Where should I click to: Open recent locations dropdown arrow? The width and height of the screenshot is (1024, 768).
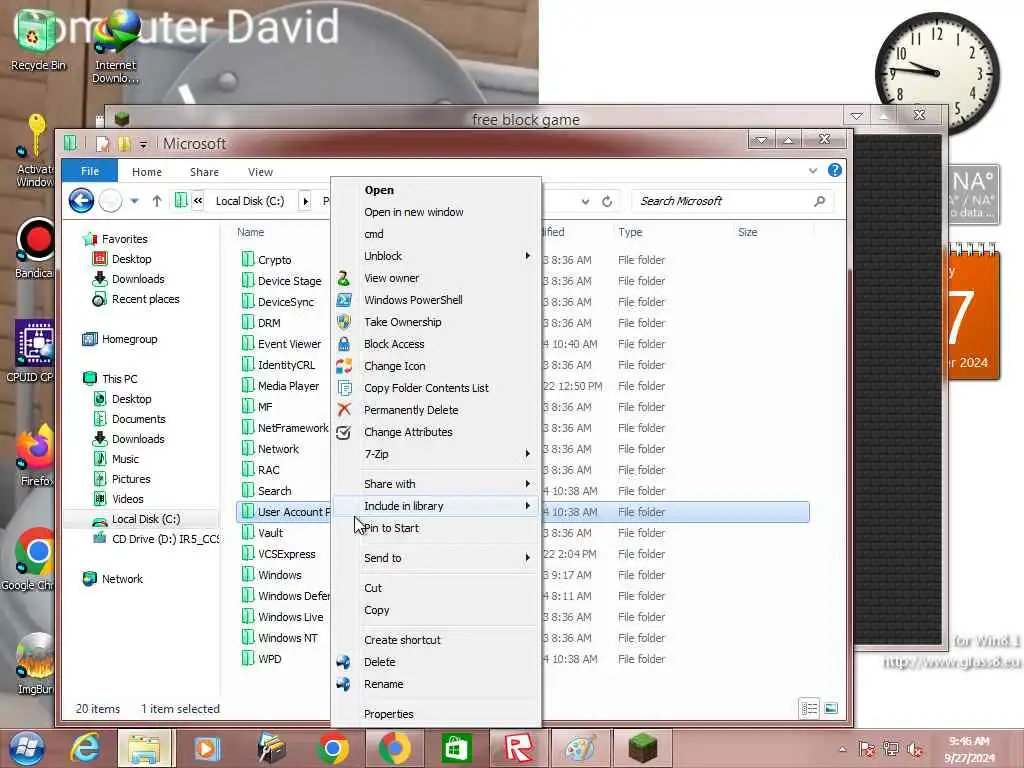click(135, 201)
